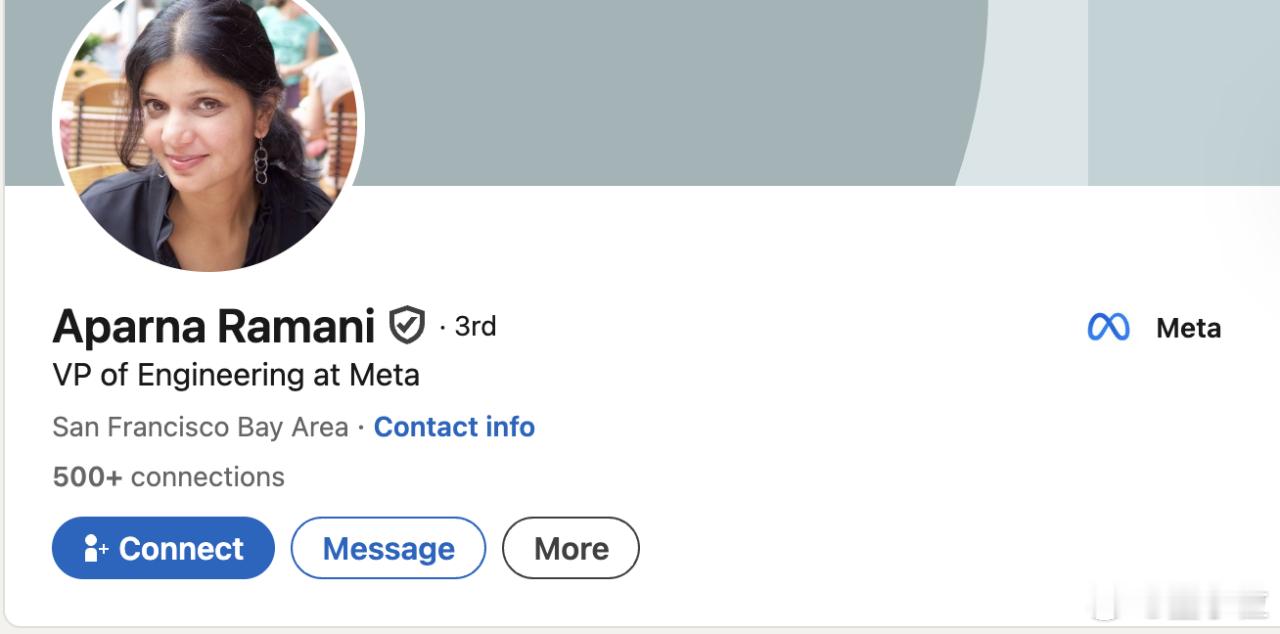This screenshot has width=1280, height=634.
Task: Click the gray cover banner image
Action: (660, 92)
